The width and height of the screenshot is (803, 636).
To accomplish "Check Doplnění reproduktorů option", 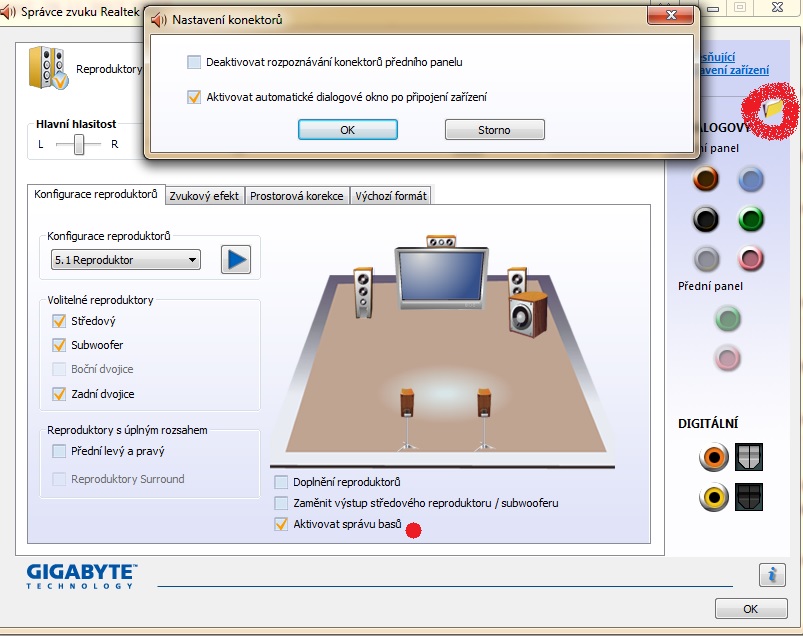I will coord(281,482).
